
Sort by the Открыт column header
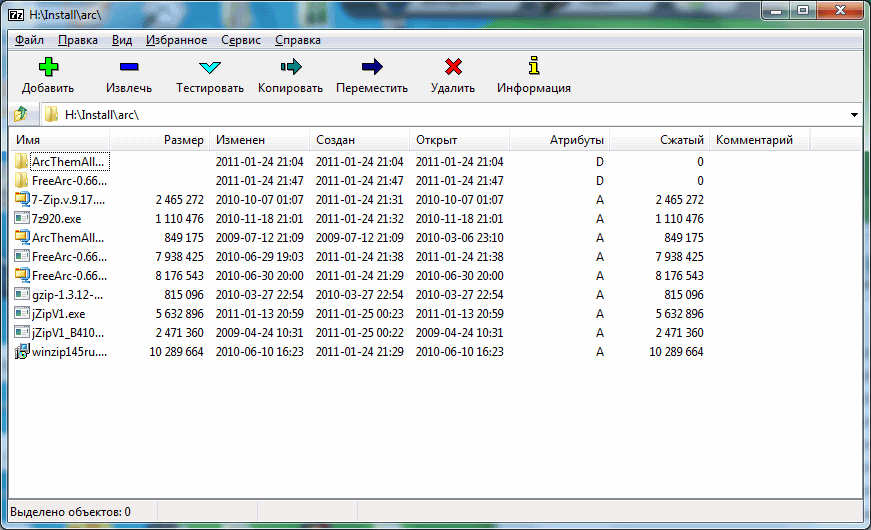(459, 140)
